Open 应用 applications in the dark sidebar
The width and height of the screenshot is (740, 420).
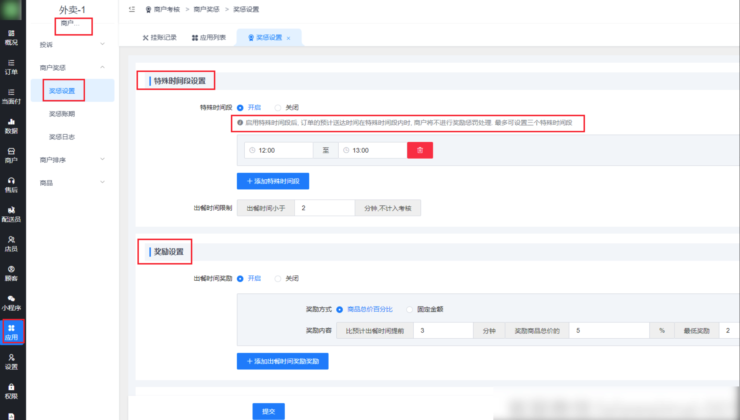point(11,332)
